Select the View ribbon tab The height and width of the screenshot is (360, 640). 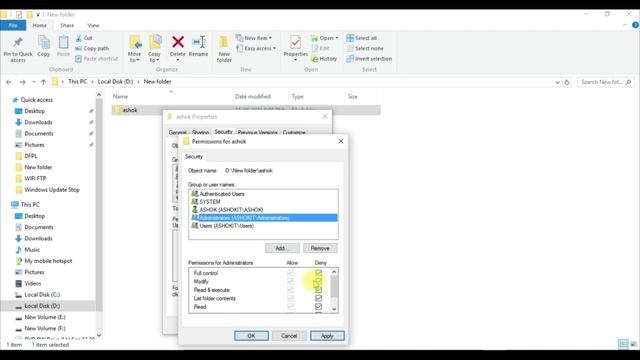pyautogui.click(x=93, y=25)
